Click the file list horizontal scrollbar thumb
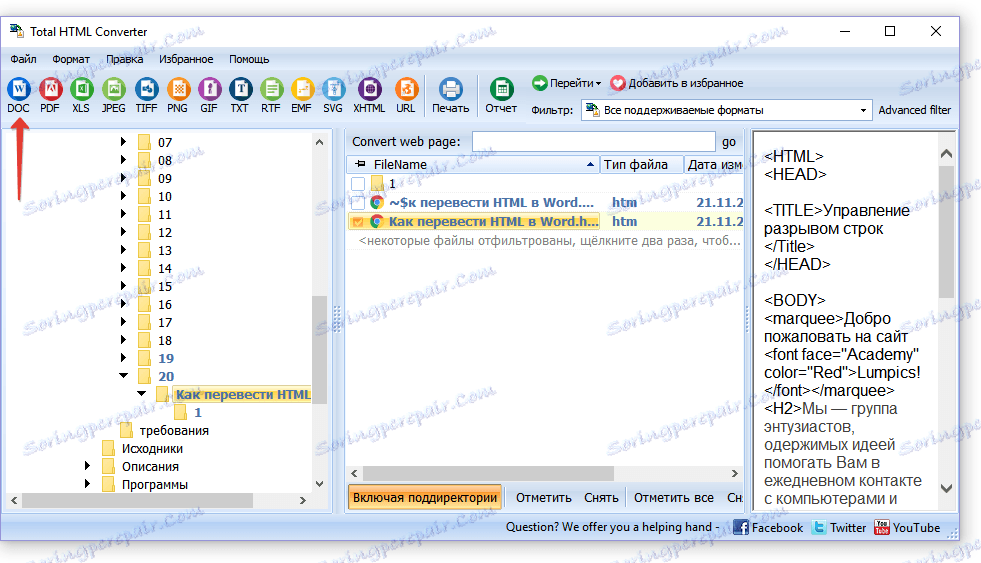981x563 pixels. tap(488, 473)
